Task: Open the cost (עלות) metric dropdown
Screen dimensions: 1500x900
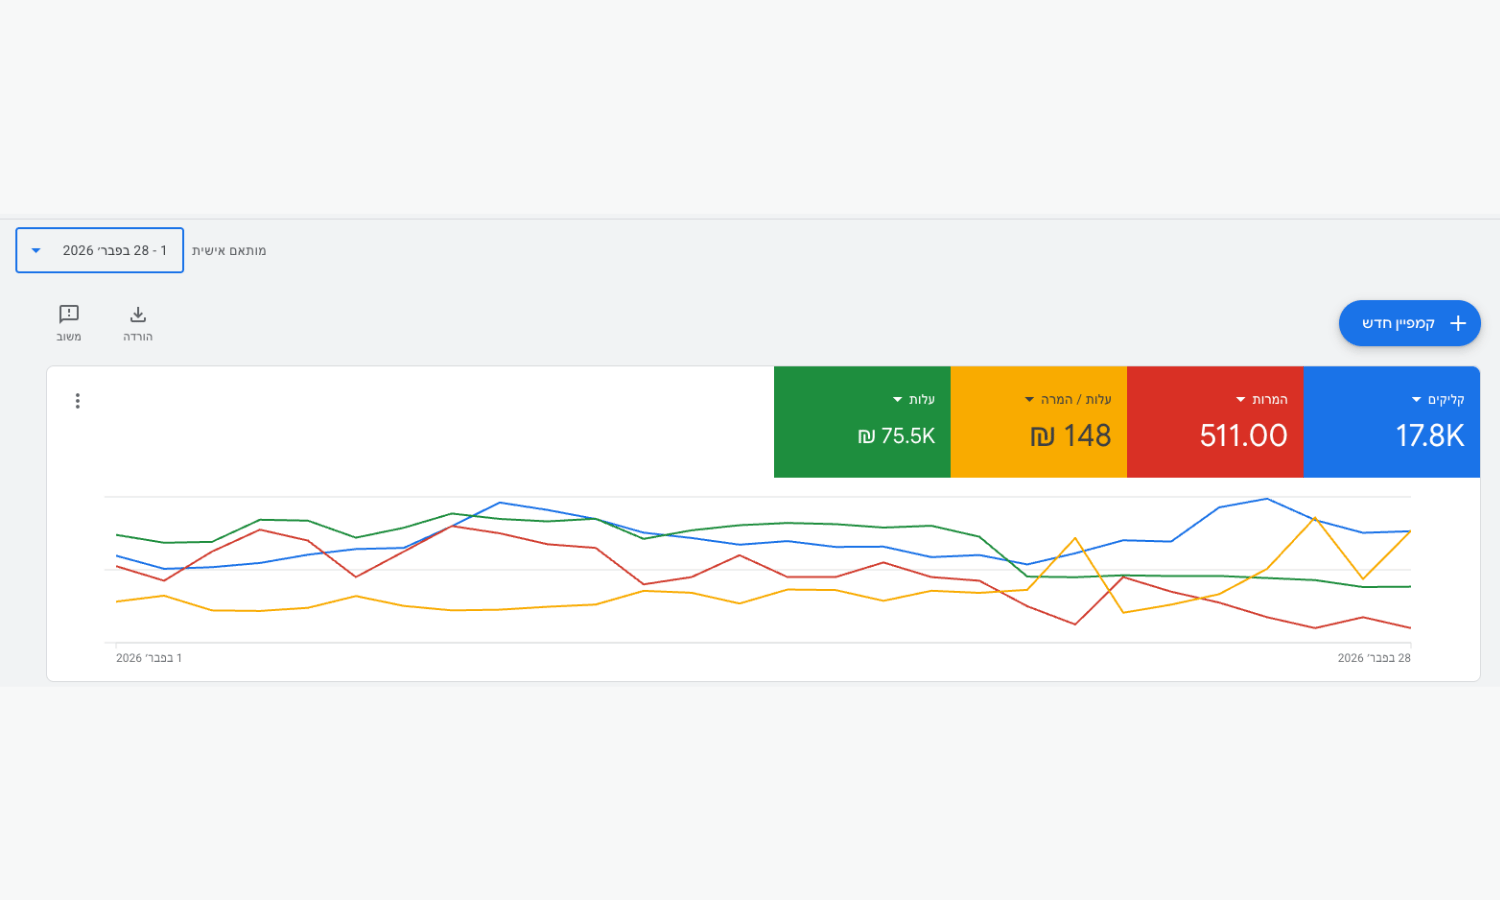Action: pos(913,399)
